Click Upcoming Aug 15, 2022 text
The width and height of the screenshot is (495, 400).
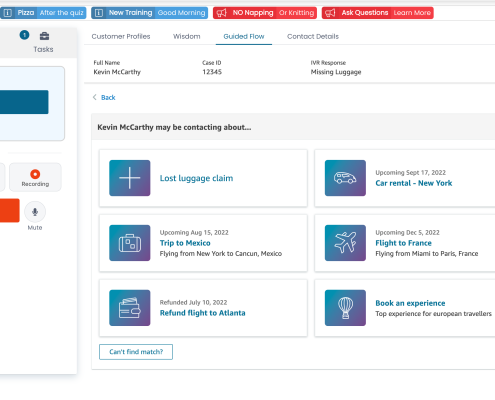tap(194, 232)
